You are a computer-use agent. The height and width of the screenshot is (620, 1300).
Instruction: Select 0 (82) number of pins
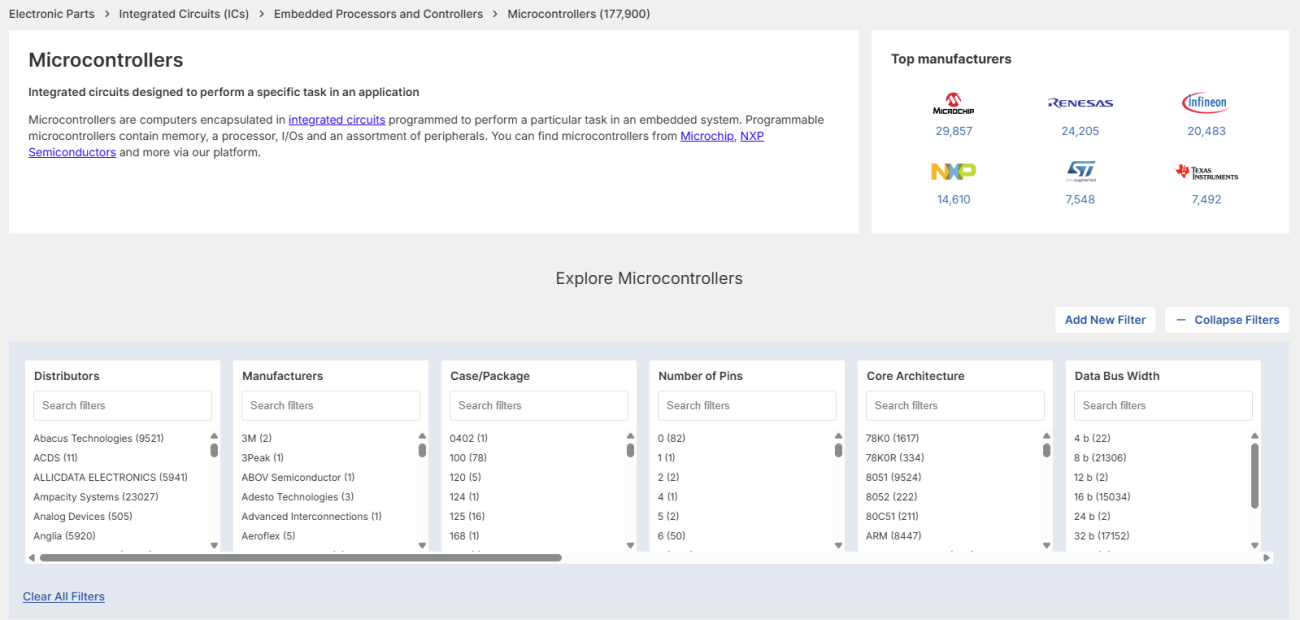[x=672, y=438]
